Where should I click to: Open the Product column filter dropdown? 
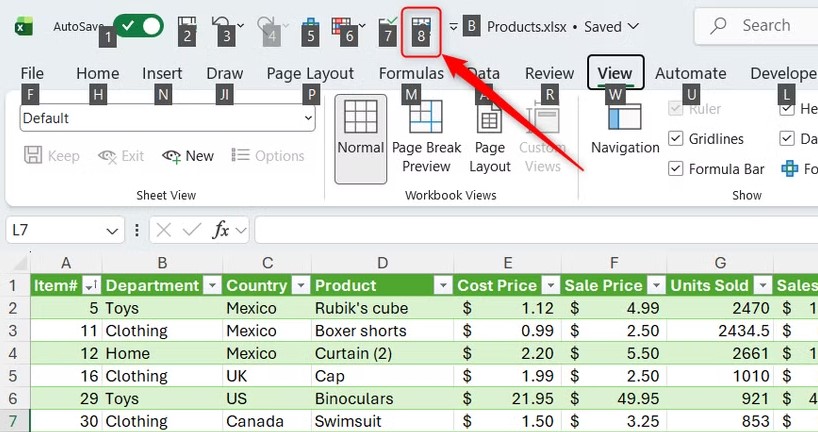(x=443, y=285)
